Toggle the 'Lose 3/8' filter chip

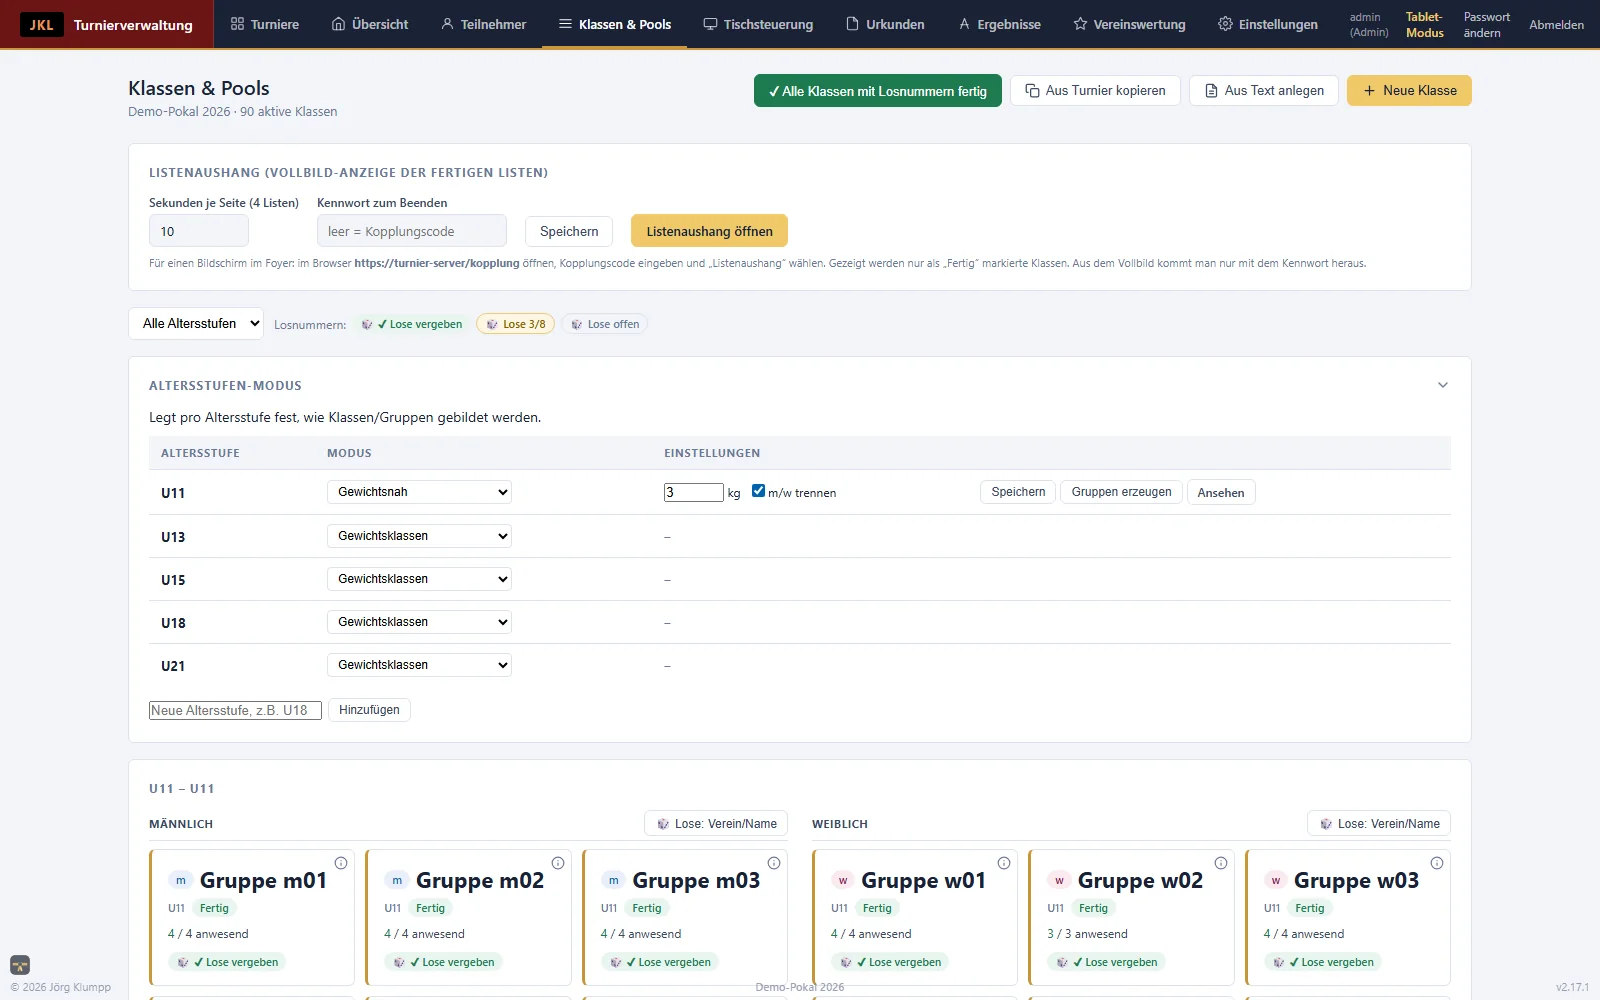[515, 324]
